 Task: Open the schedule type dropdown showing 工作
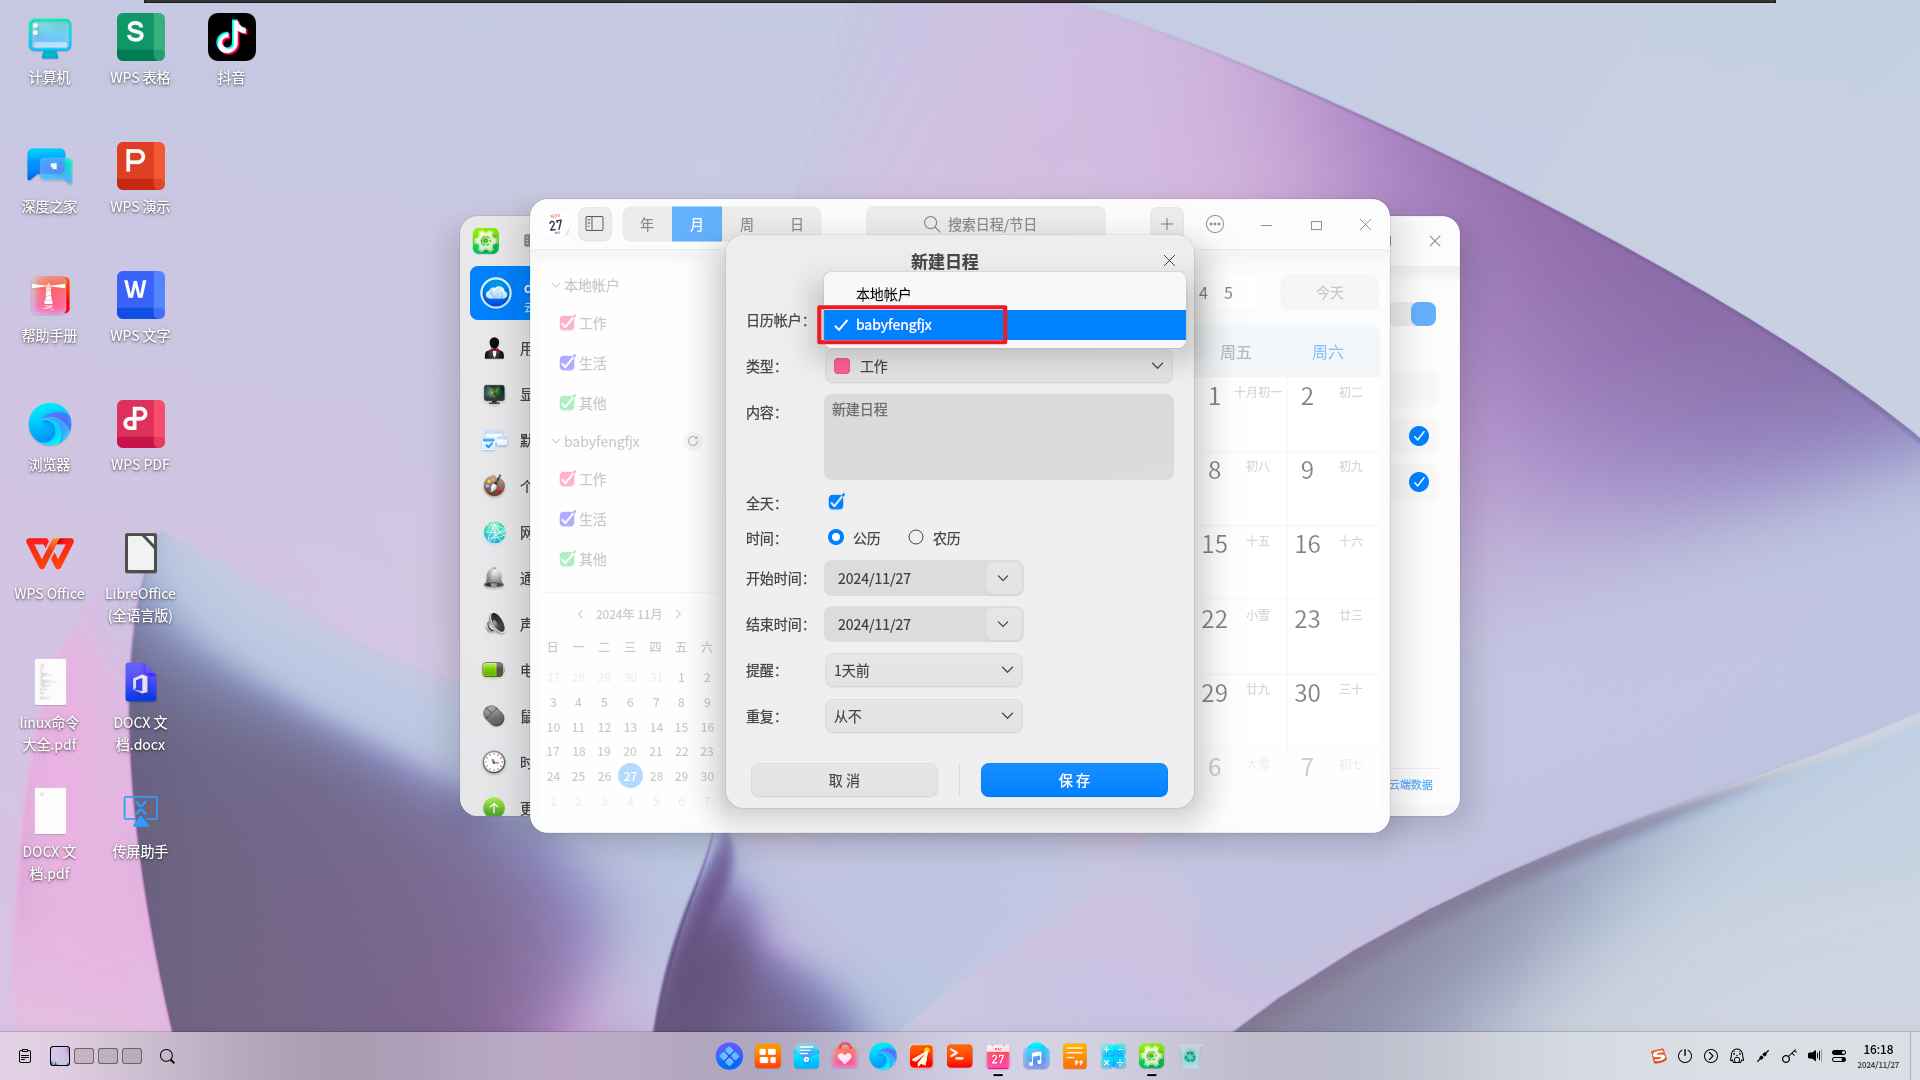(999, 366)
